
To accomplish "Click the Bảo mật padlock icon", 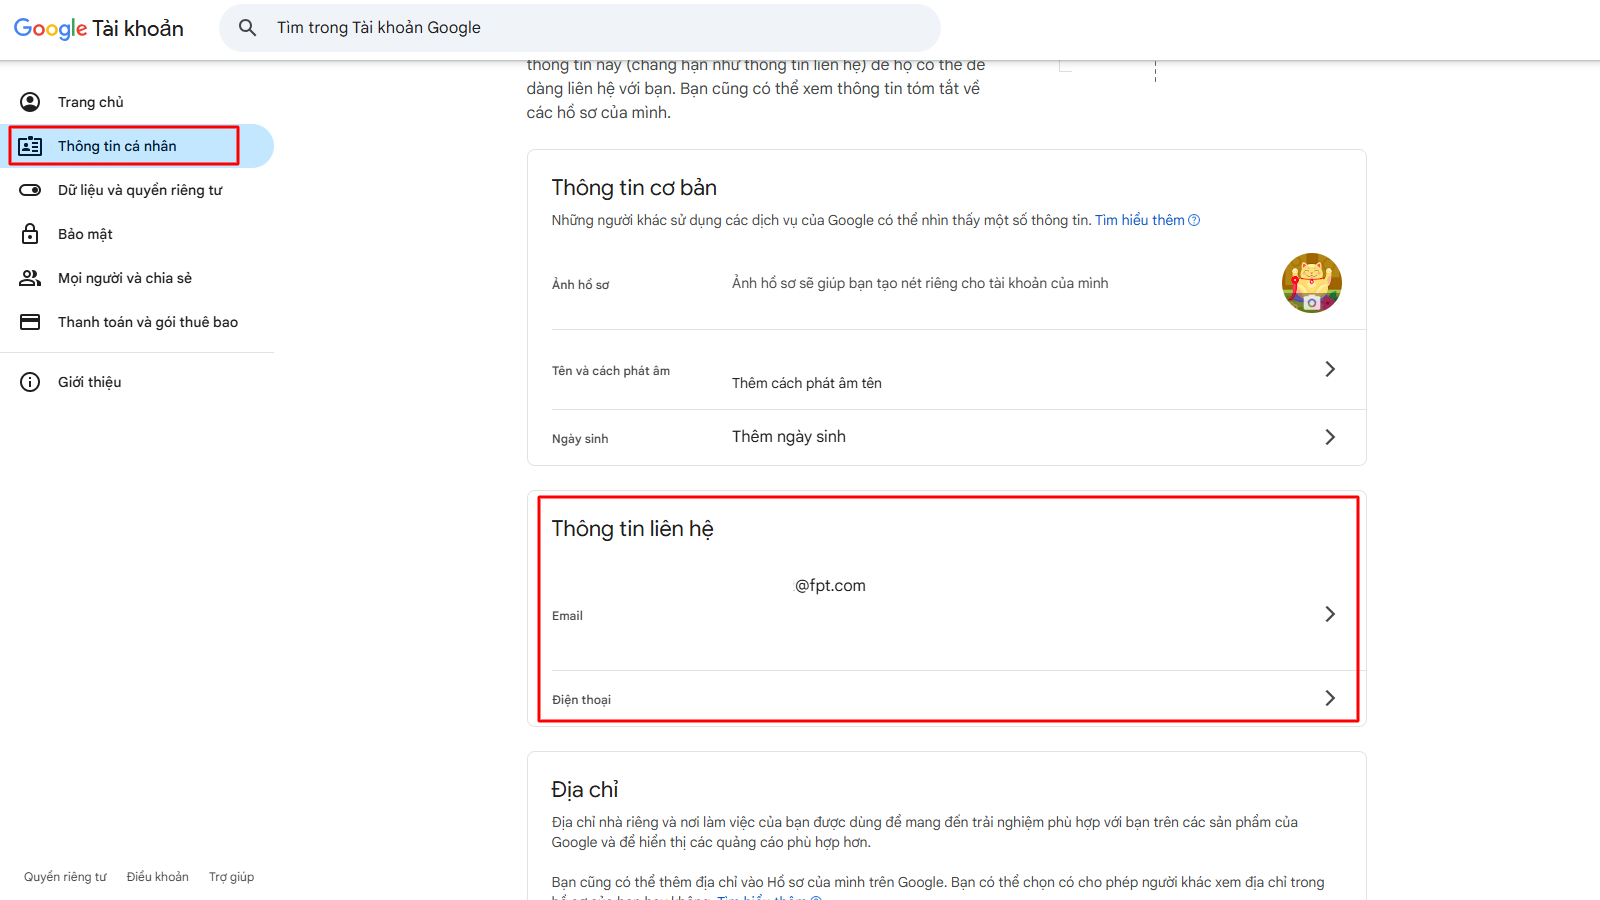I will coord(30,234).
